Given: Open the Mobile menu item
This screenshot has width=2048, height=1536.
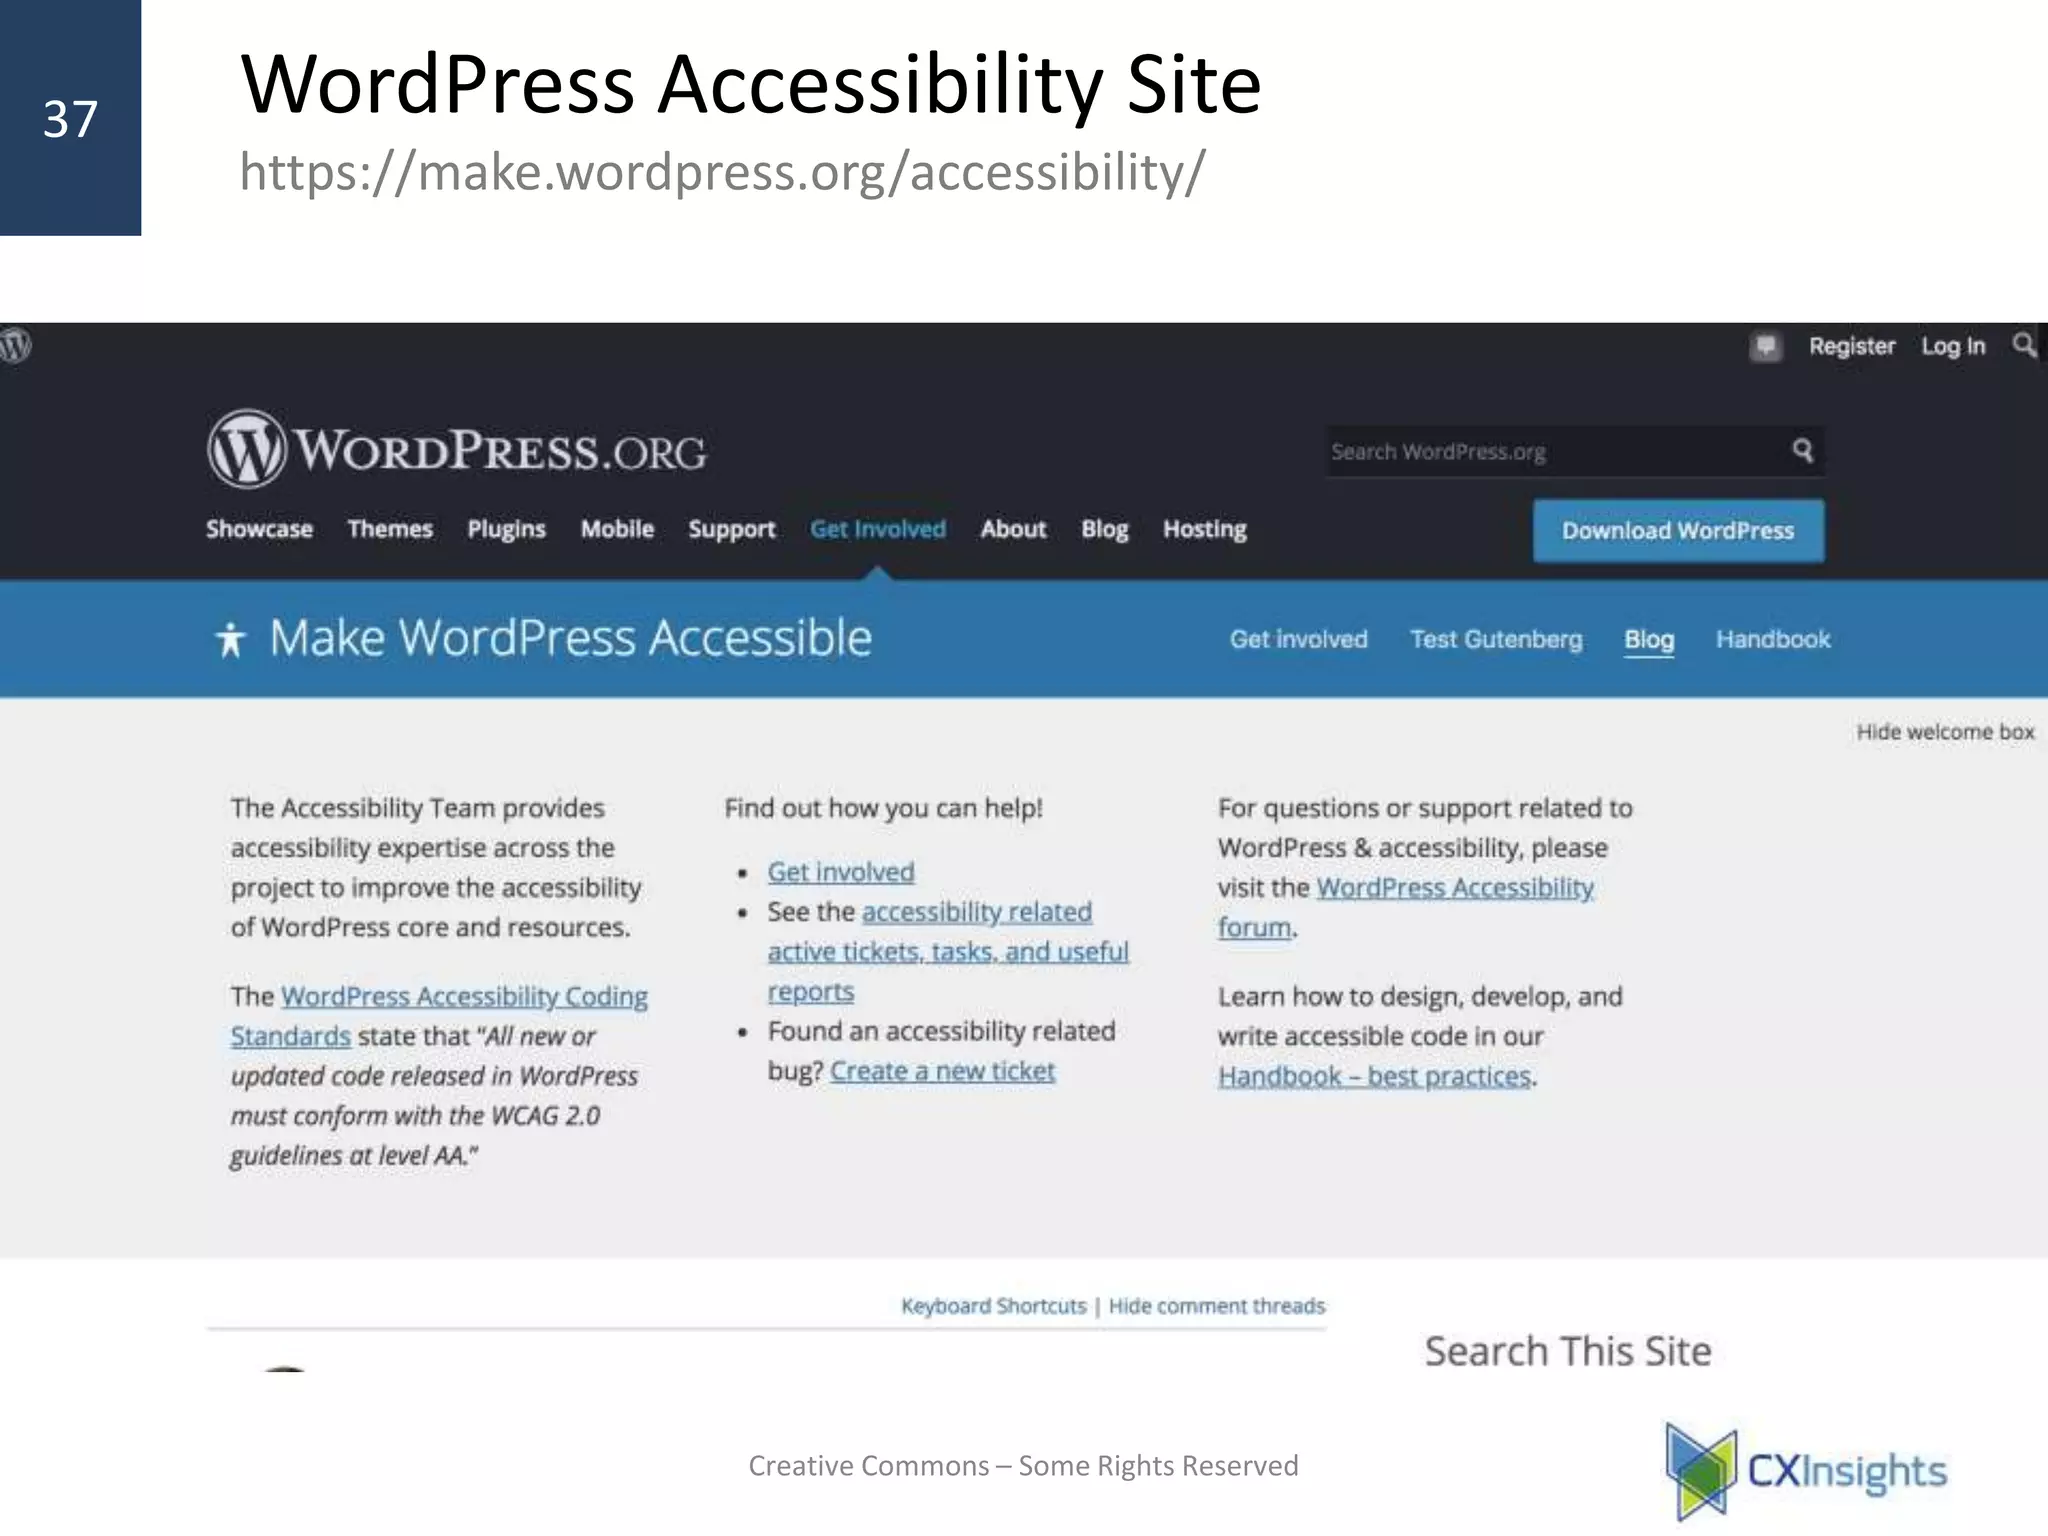Looking at the screenshot, I should click(x=617, y=529).
